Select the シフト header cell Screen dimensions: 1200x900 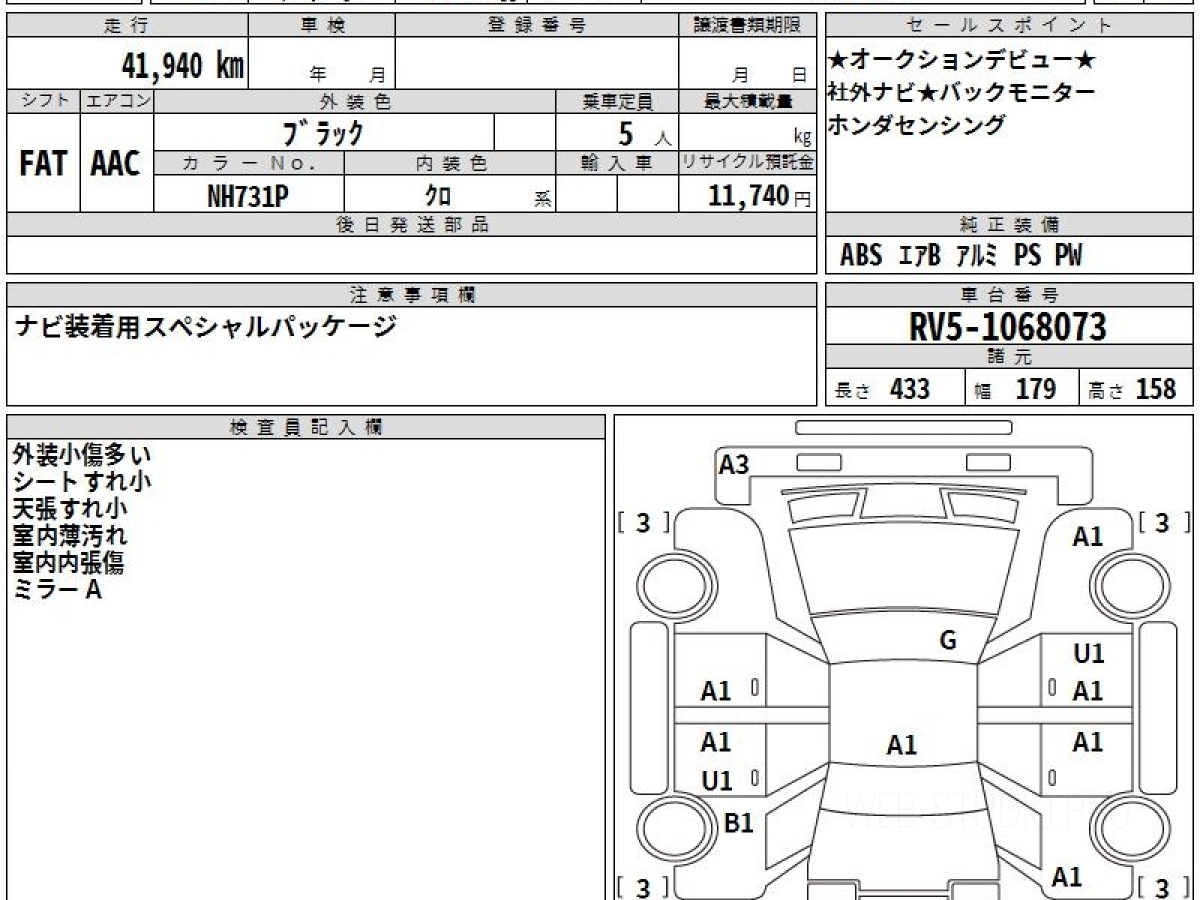pos(44,101)
